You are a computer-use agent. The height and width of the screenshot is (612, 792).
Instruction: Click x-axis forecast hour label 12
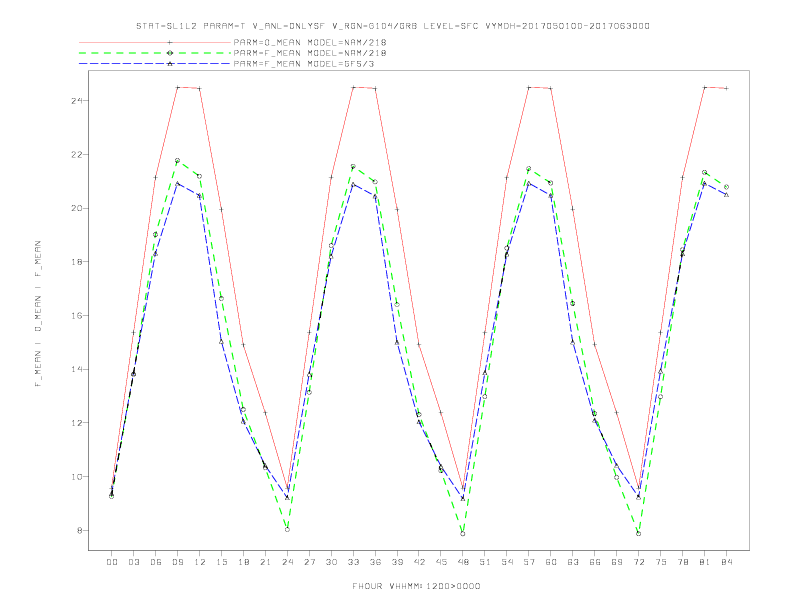pyautogui.click(x=200, y=562)
